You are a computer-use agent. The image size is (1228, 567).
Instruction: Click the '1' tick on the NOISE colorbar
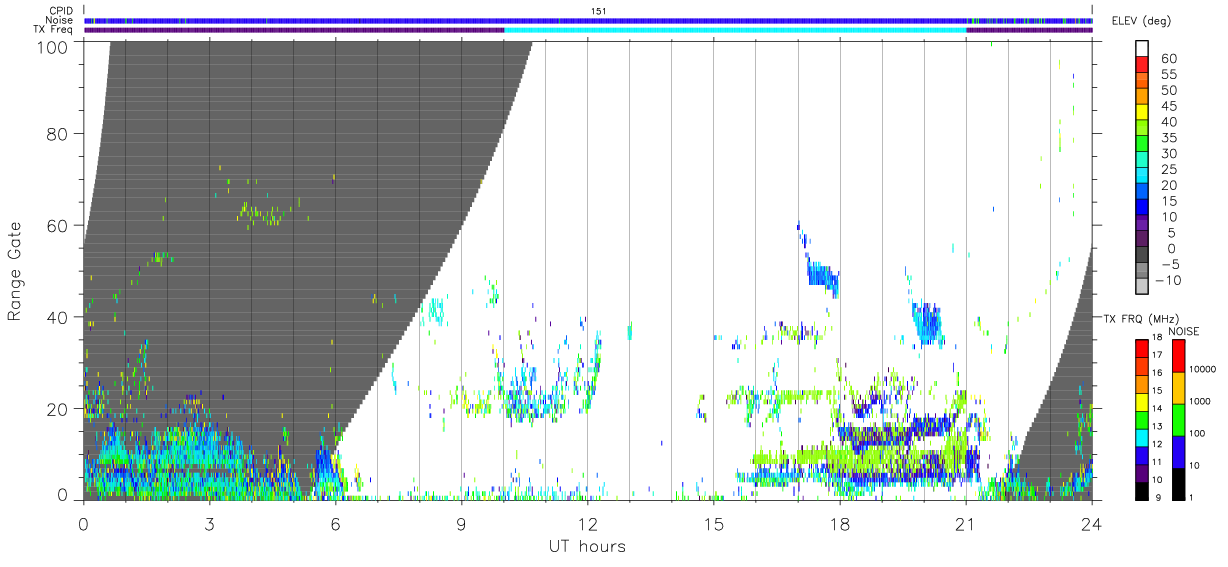click(1191, 496)
